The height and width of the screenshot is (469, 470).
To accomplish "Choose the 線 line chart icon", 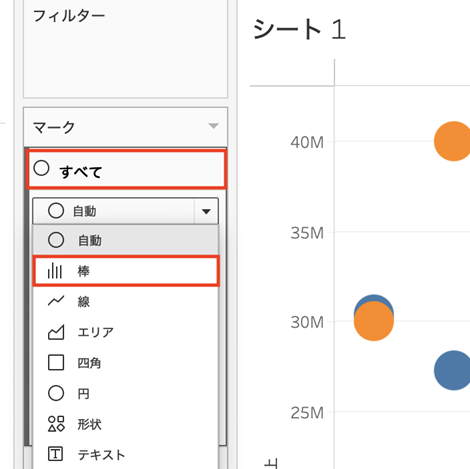I will point(56,301).
